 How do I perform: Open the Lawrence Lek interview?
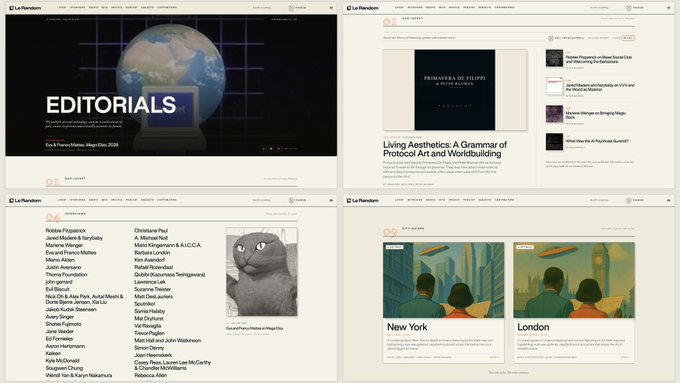pyautogui.click(x=150, y=282)
